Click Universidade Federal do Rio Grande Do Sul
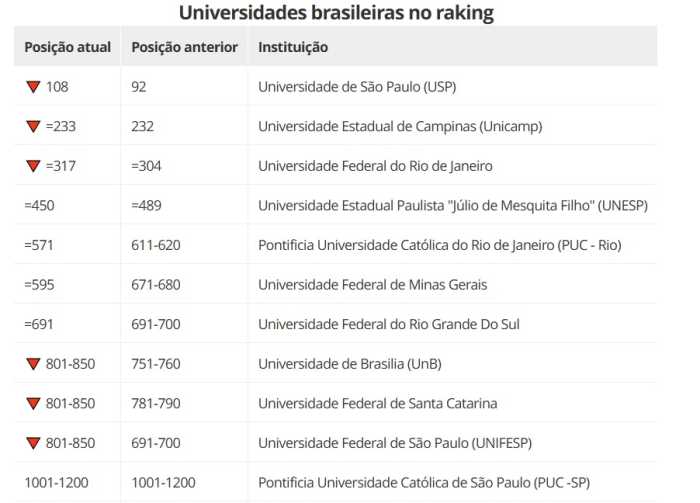This screenshot has height=503, width=700. [389, 324]
